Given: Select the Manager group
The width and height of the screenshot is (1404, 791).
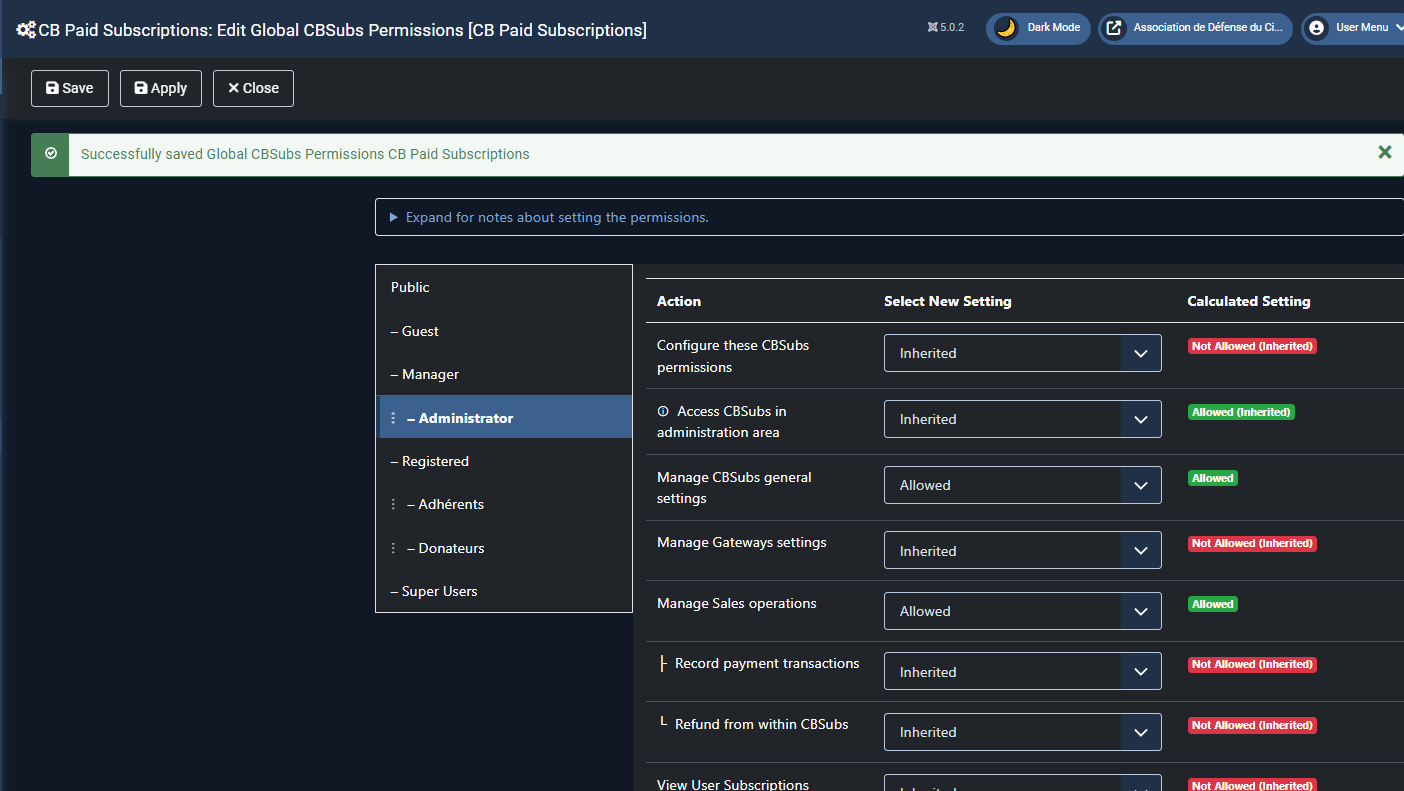Looking at the screenshot, I should click(504, 374).
